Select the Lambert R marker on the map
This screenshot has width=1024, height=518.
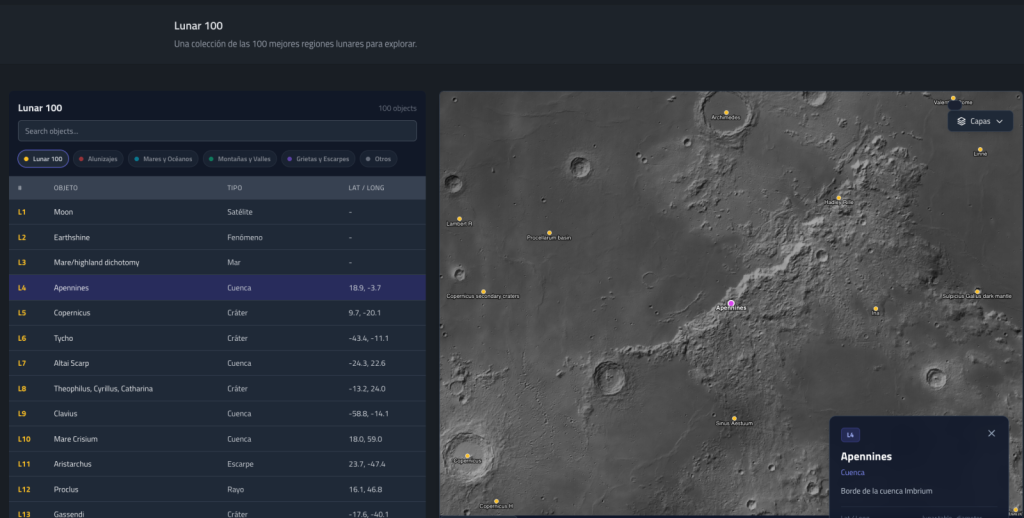(459, 219)
